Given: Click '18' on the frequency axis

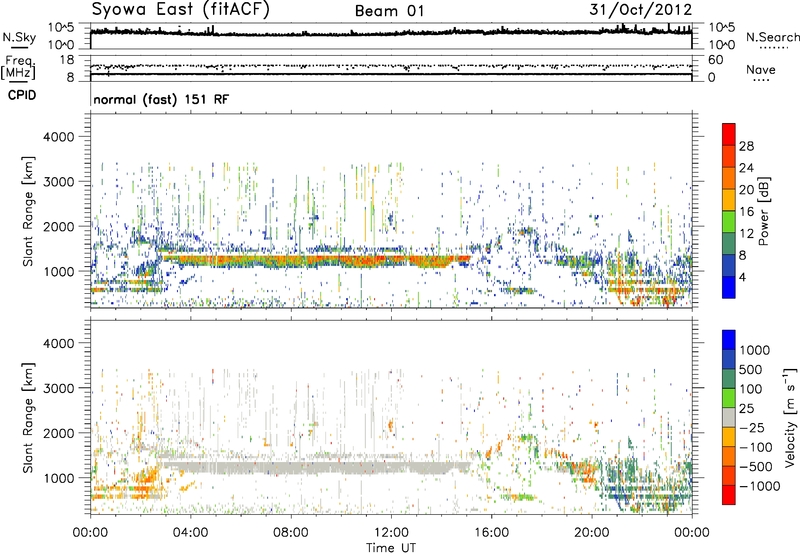Looking at the screenshot, I should pyautogui.click(x=67, y=60).
